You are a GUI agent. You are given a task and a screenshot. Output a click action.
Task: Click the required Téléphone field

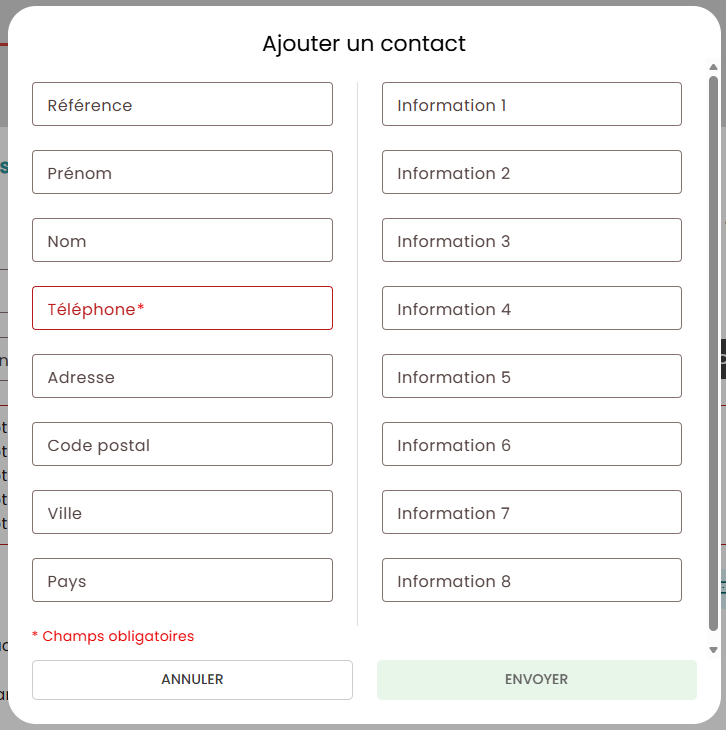click(x=182, y=308)
